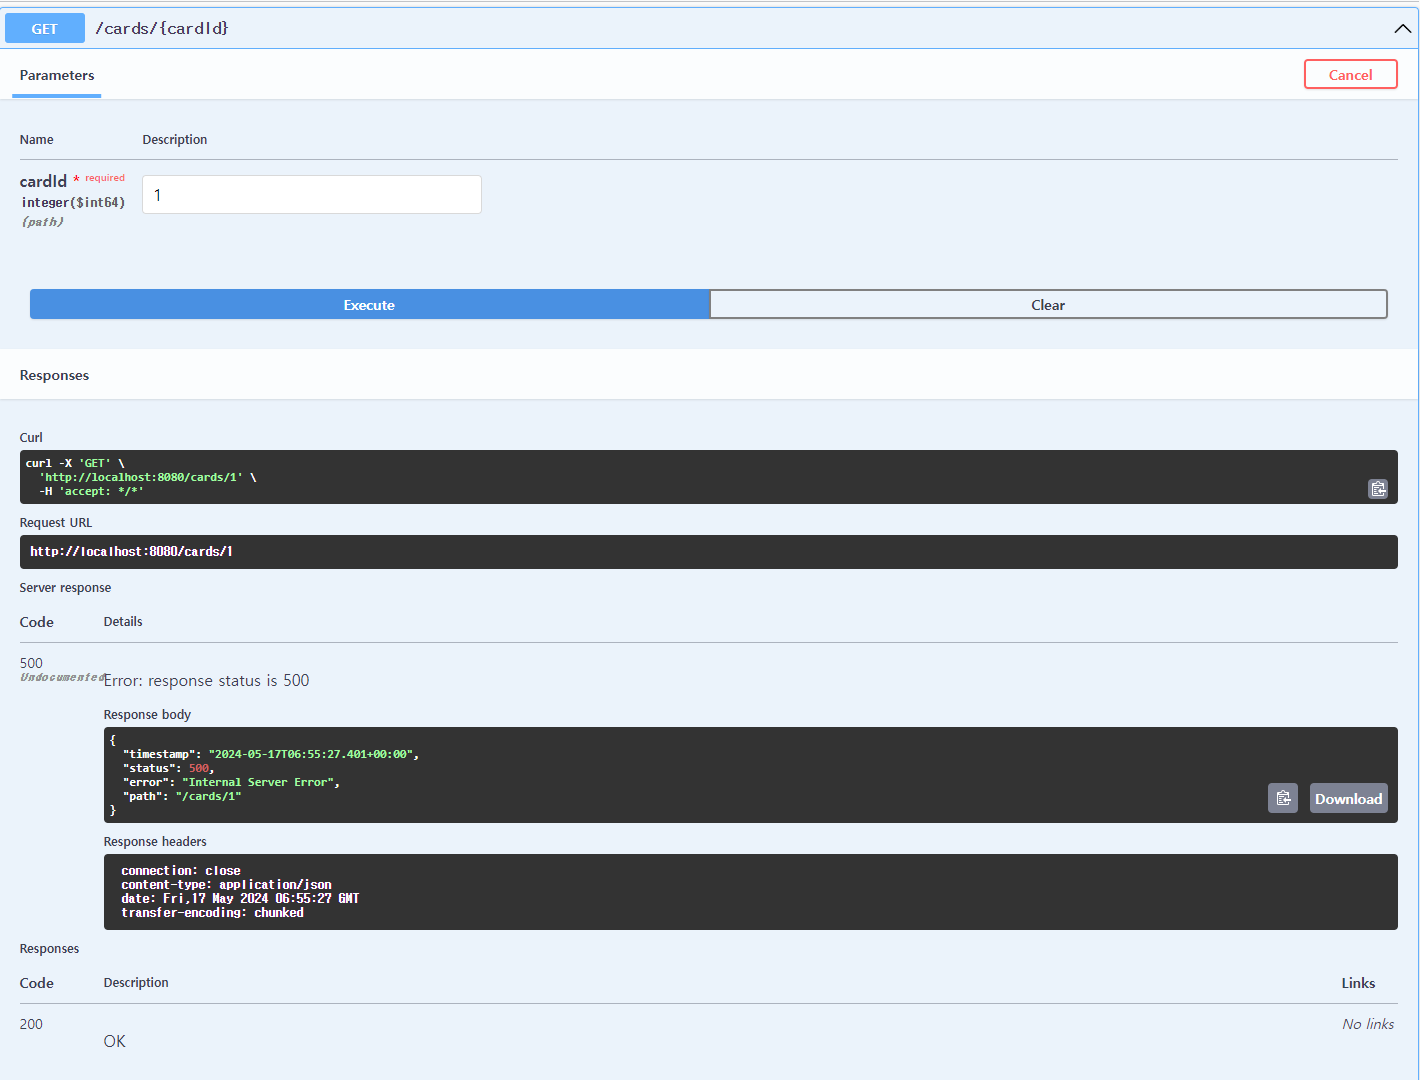
Task: Click the Responses section heading
Action: point(54,375)
